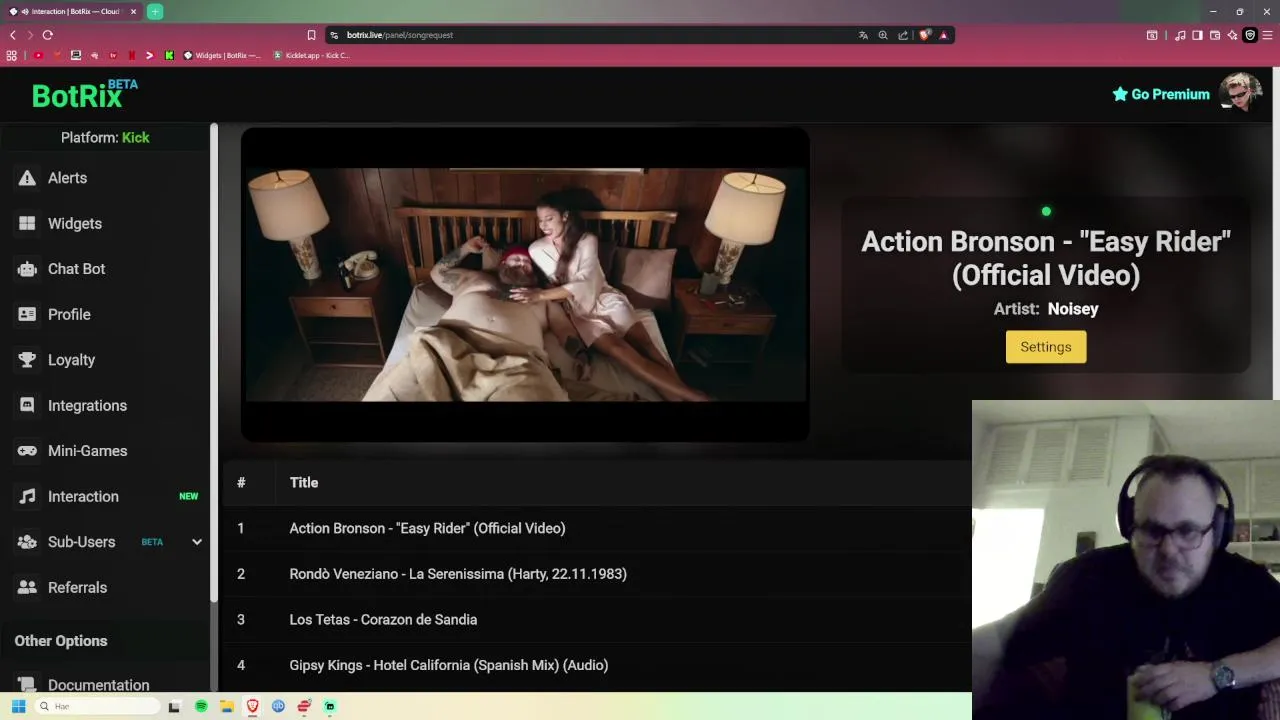Image resolution: width=1280 pixels, height=720 pixels.
Task: Open the Windows Start menu
Action: [x=18, y=706]
